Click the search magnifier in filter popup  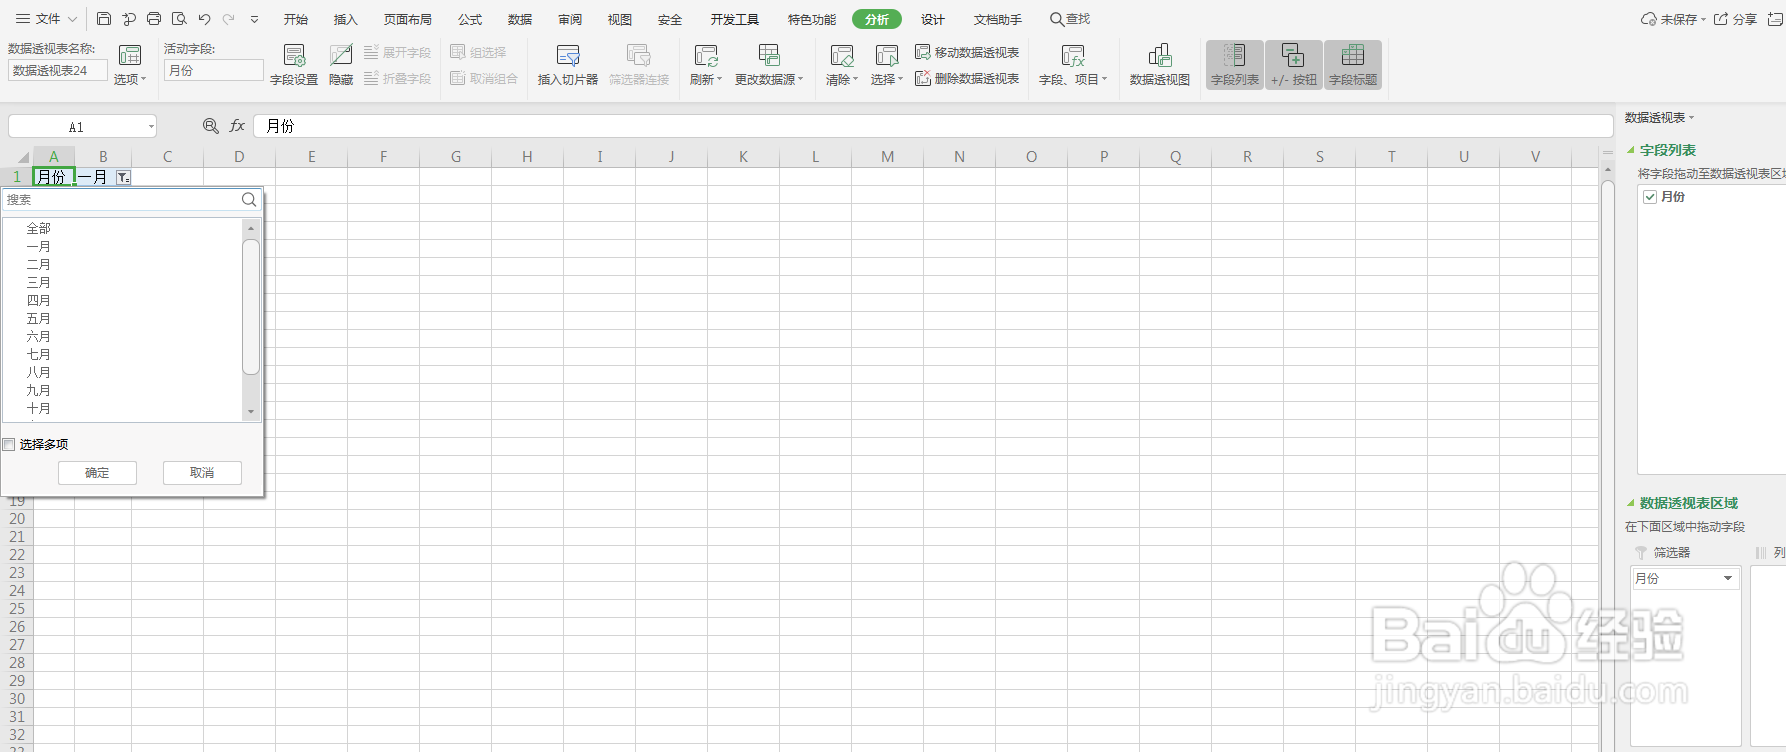tap(249, 200)
